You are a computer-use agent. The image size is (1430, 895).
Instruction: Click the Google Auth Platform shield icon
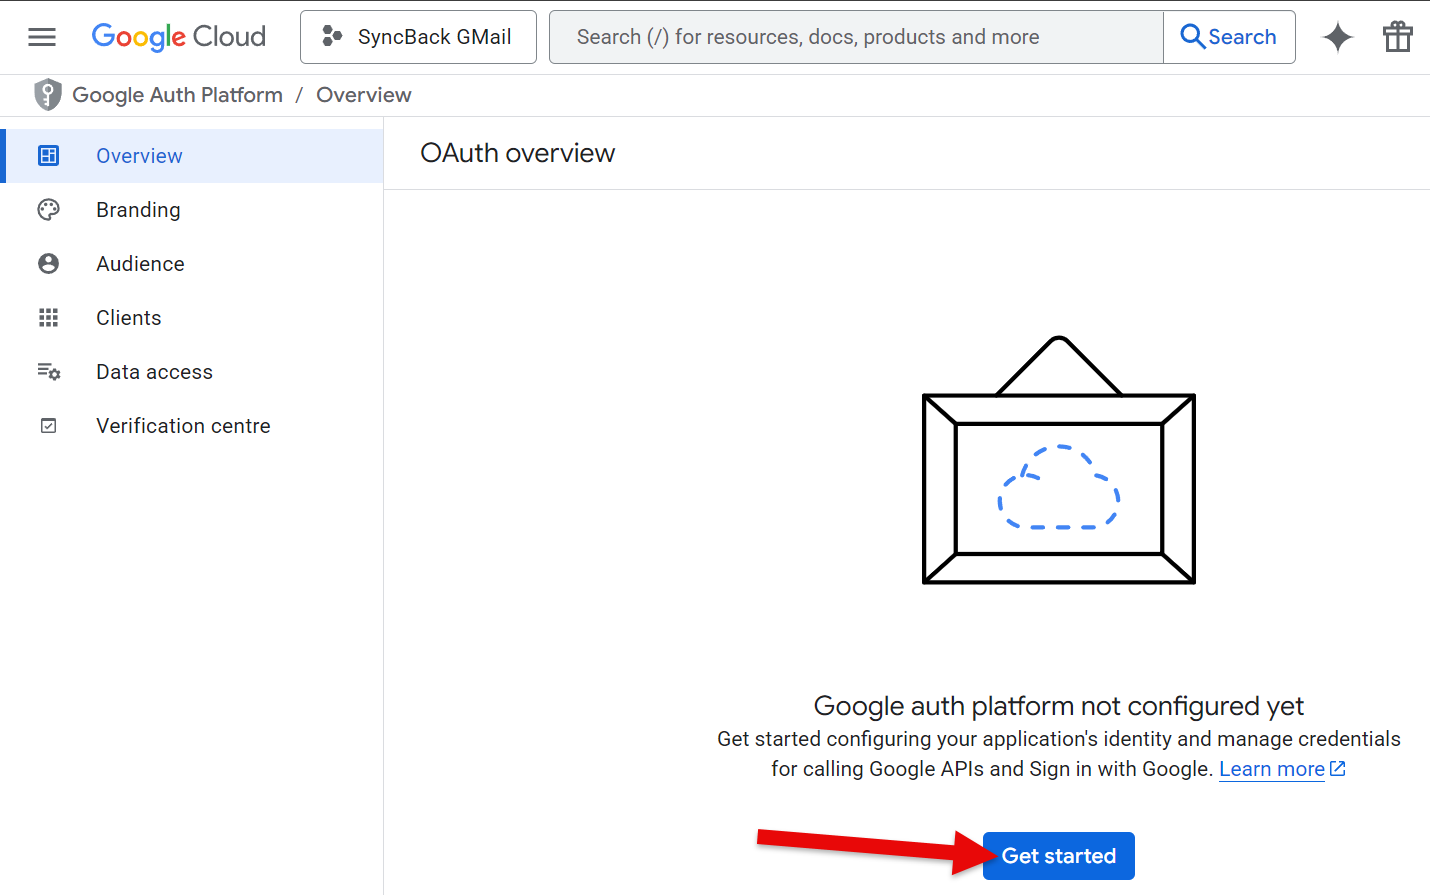pyautogui.click(x=47, y=95)
